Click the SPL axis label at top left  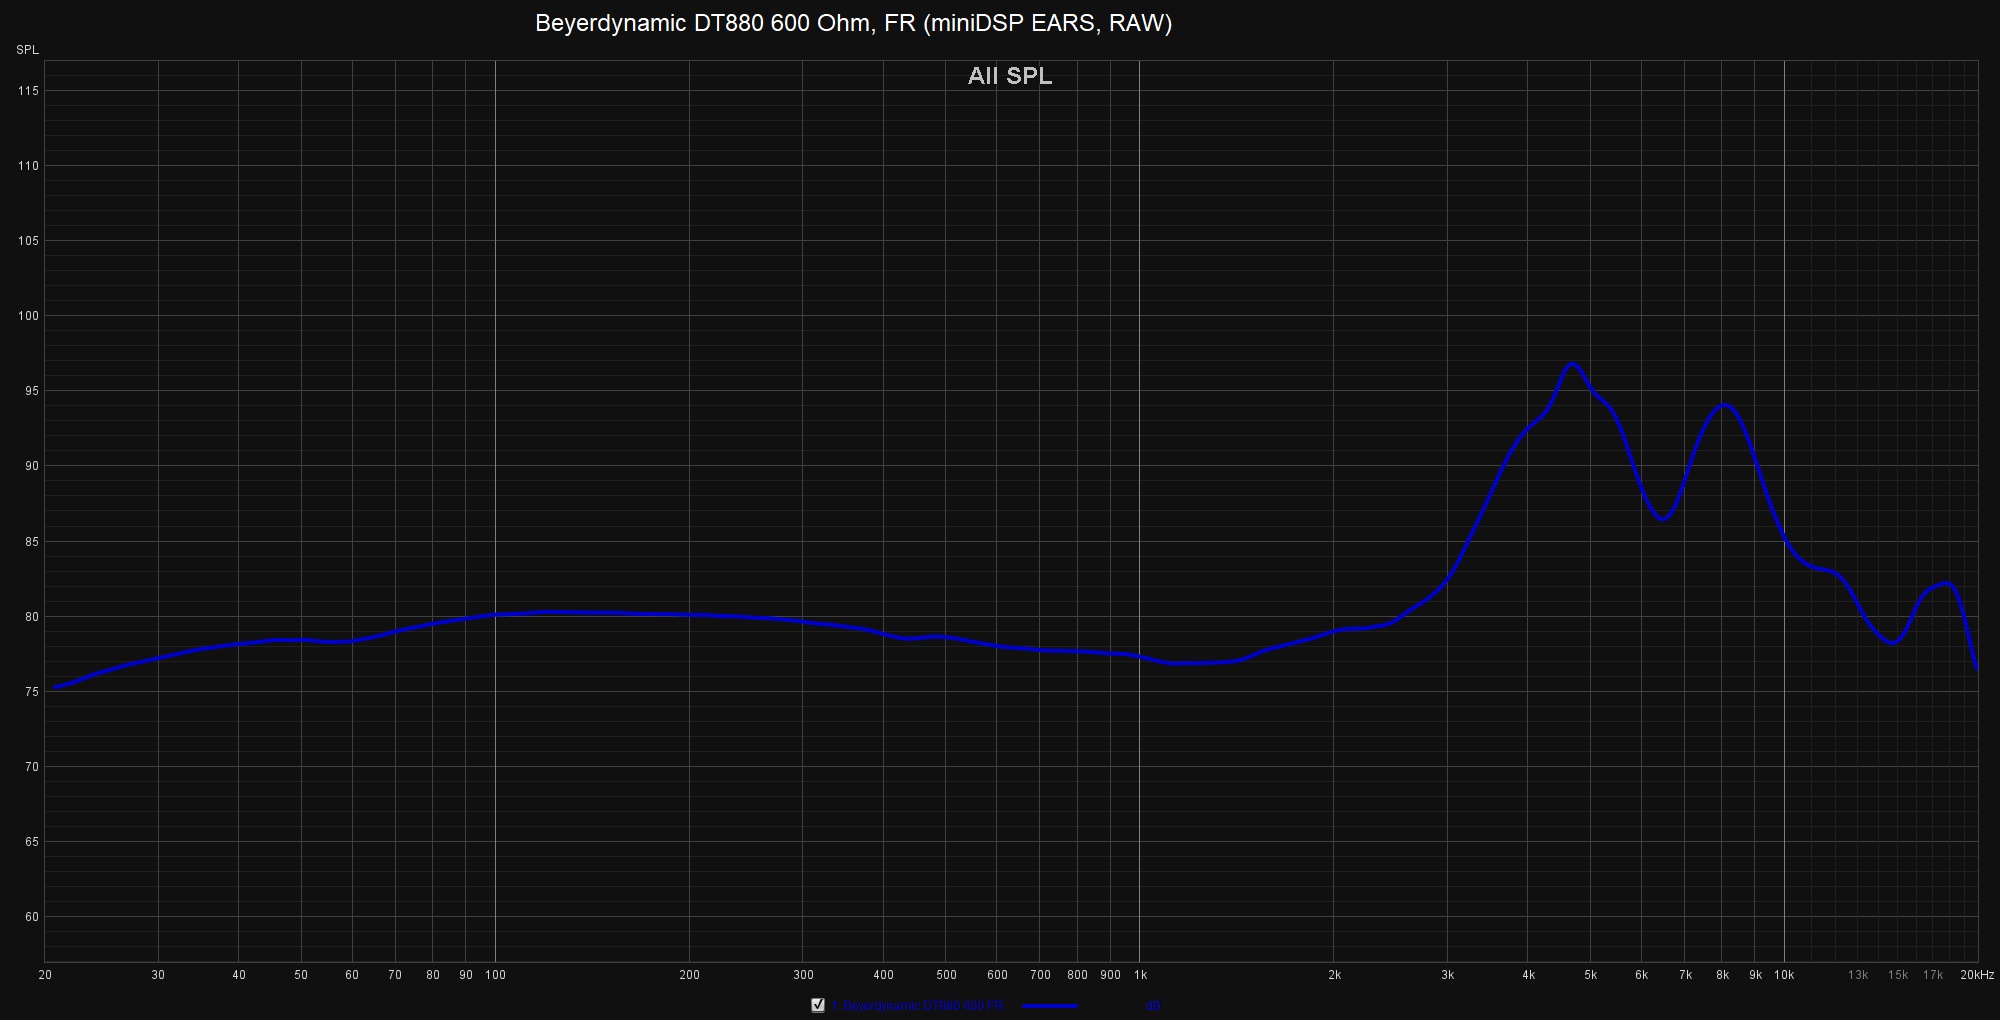coord(27,50)
